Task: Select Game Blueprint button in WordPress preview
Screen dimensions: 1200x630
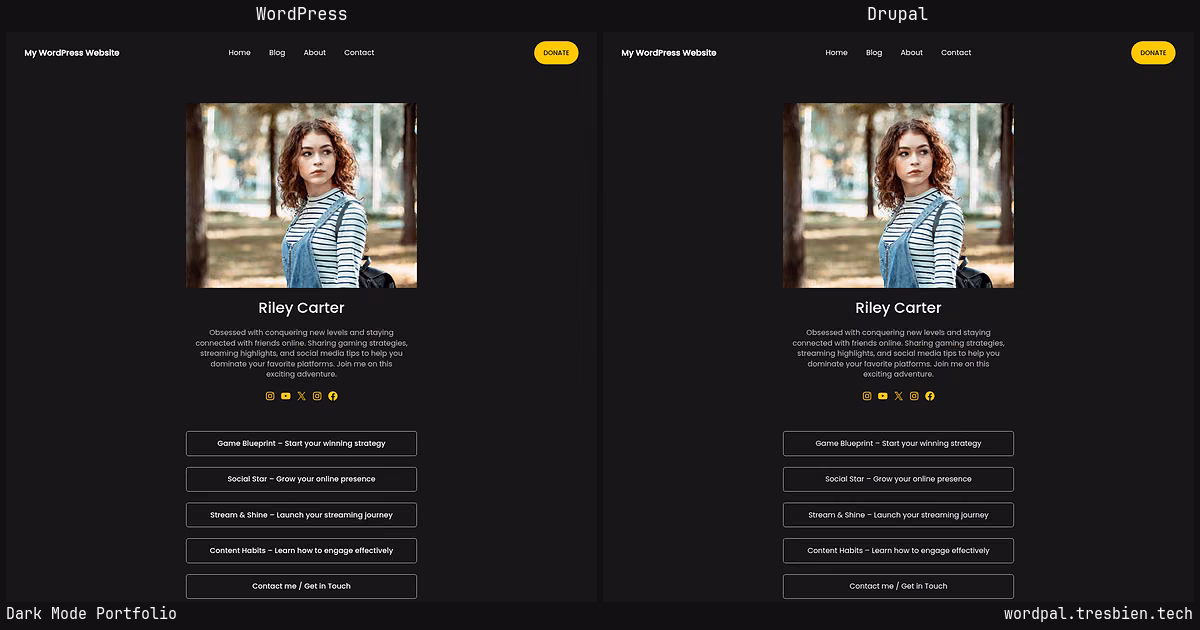Action: pos(301,443)
